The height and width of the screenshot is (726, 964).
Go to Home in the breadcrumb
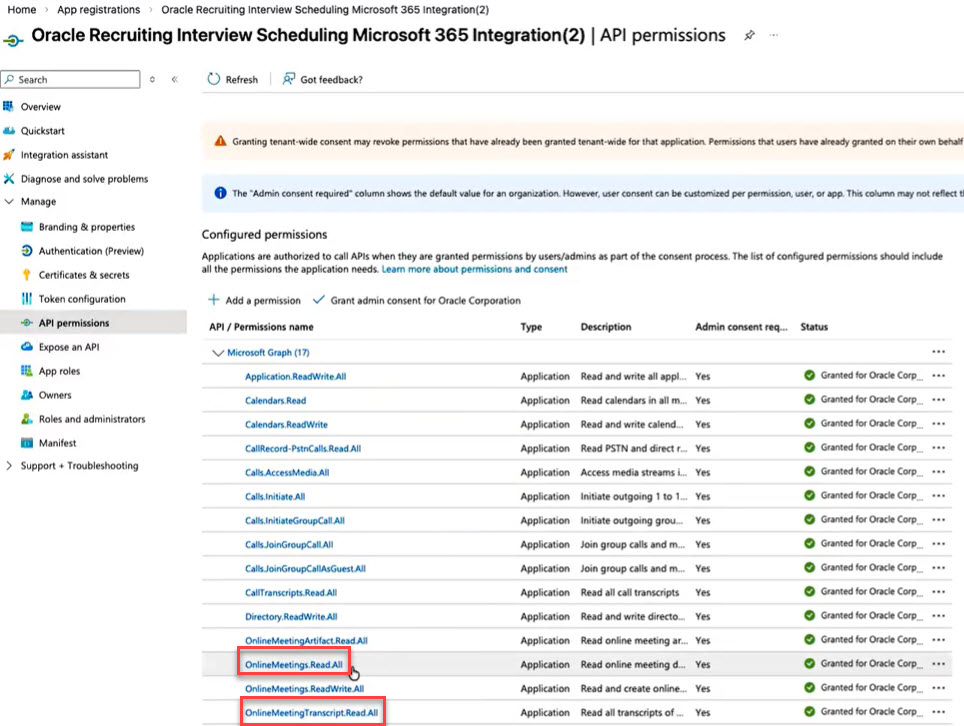[x=22, y=10]
